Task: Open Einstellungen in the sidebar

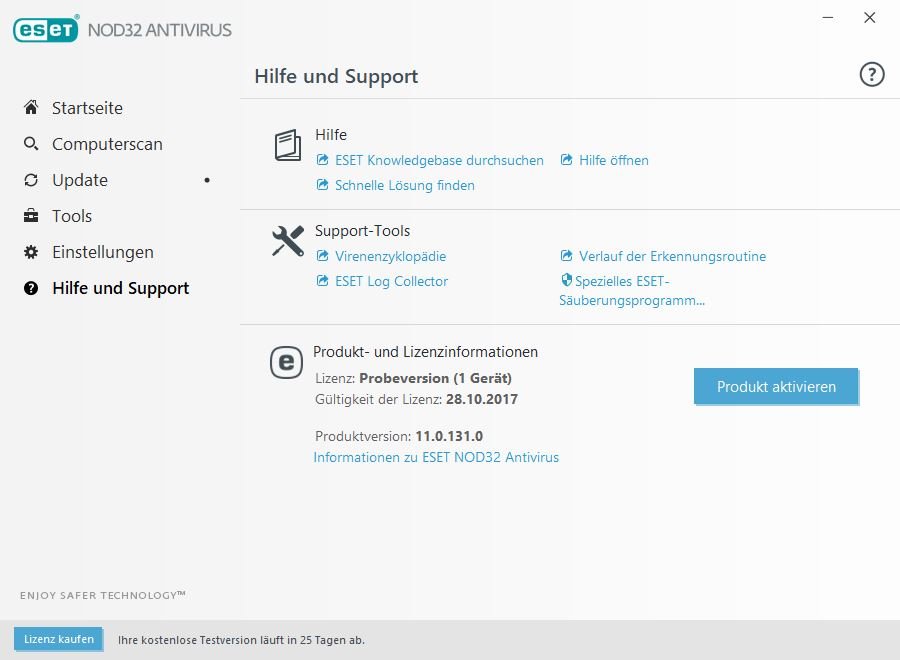Action: pyautogui.click(x=103, y=253)
